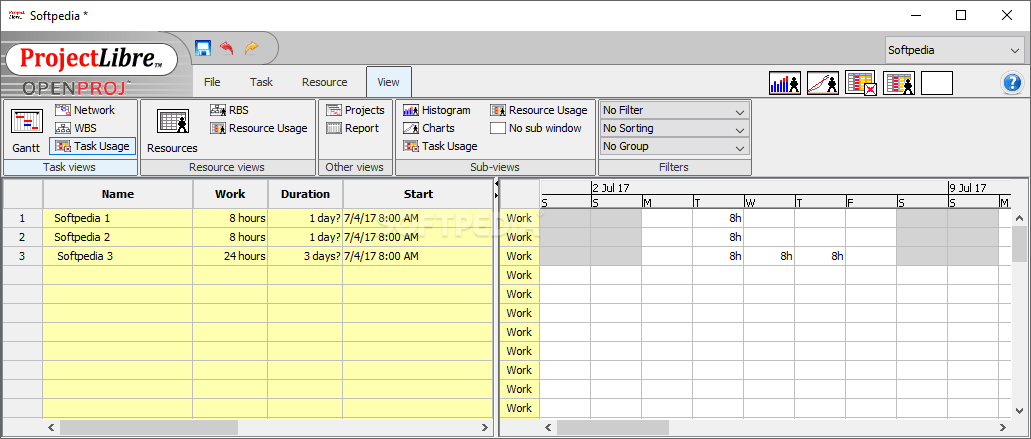
Task: Click the Softpedia 1 task name
Action: (x=82, y=218)
